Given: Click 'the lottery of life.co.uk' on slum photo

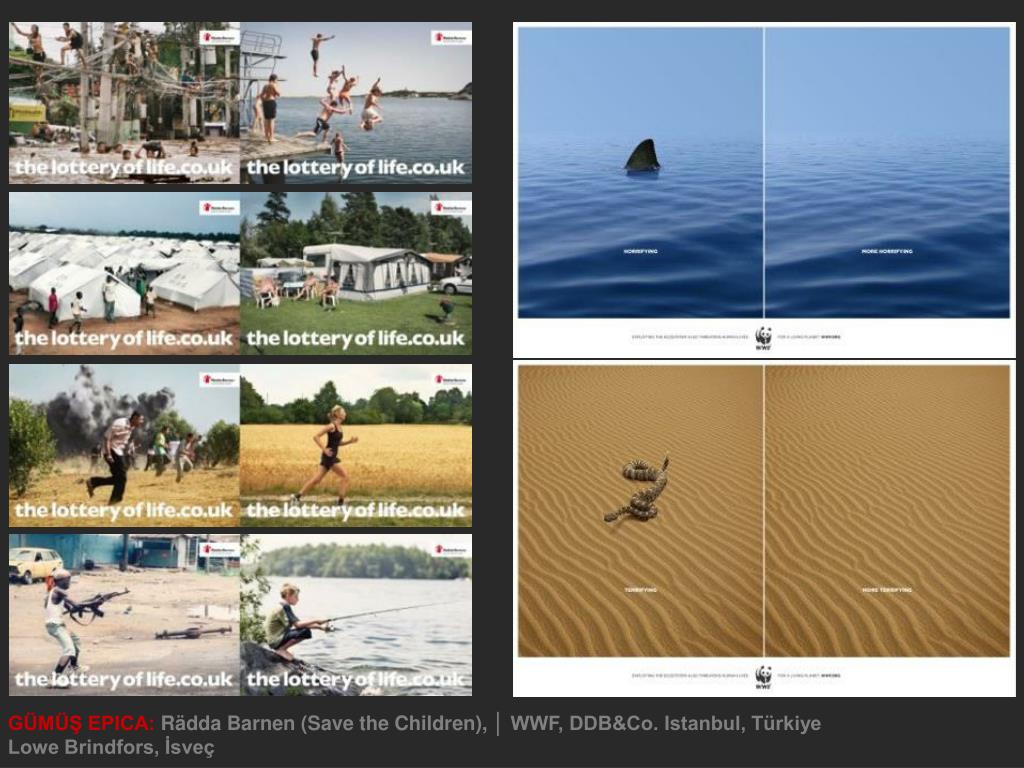Looking at the screenshot, I should point(123,168).
